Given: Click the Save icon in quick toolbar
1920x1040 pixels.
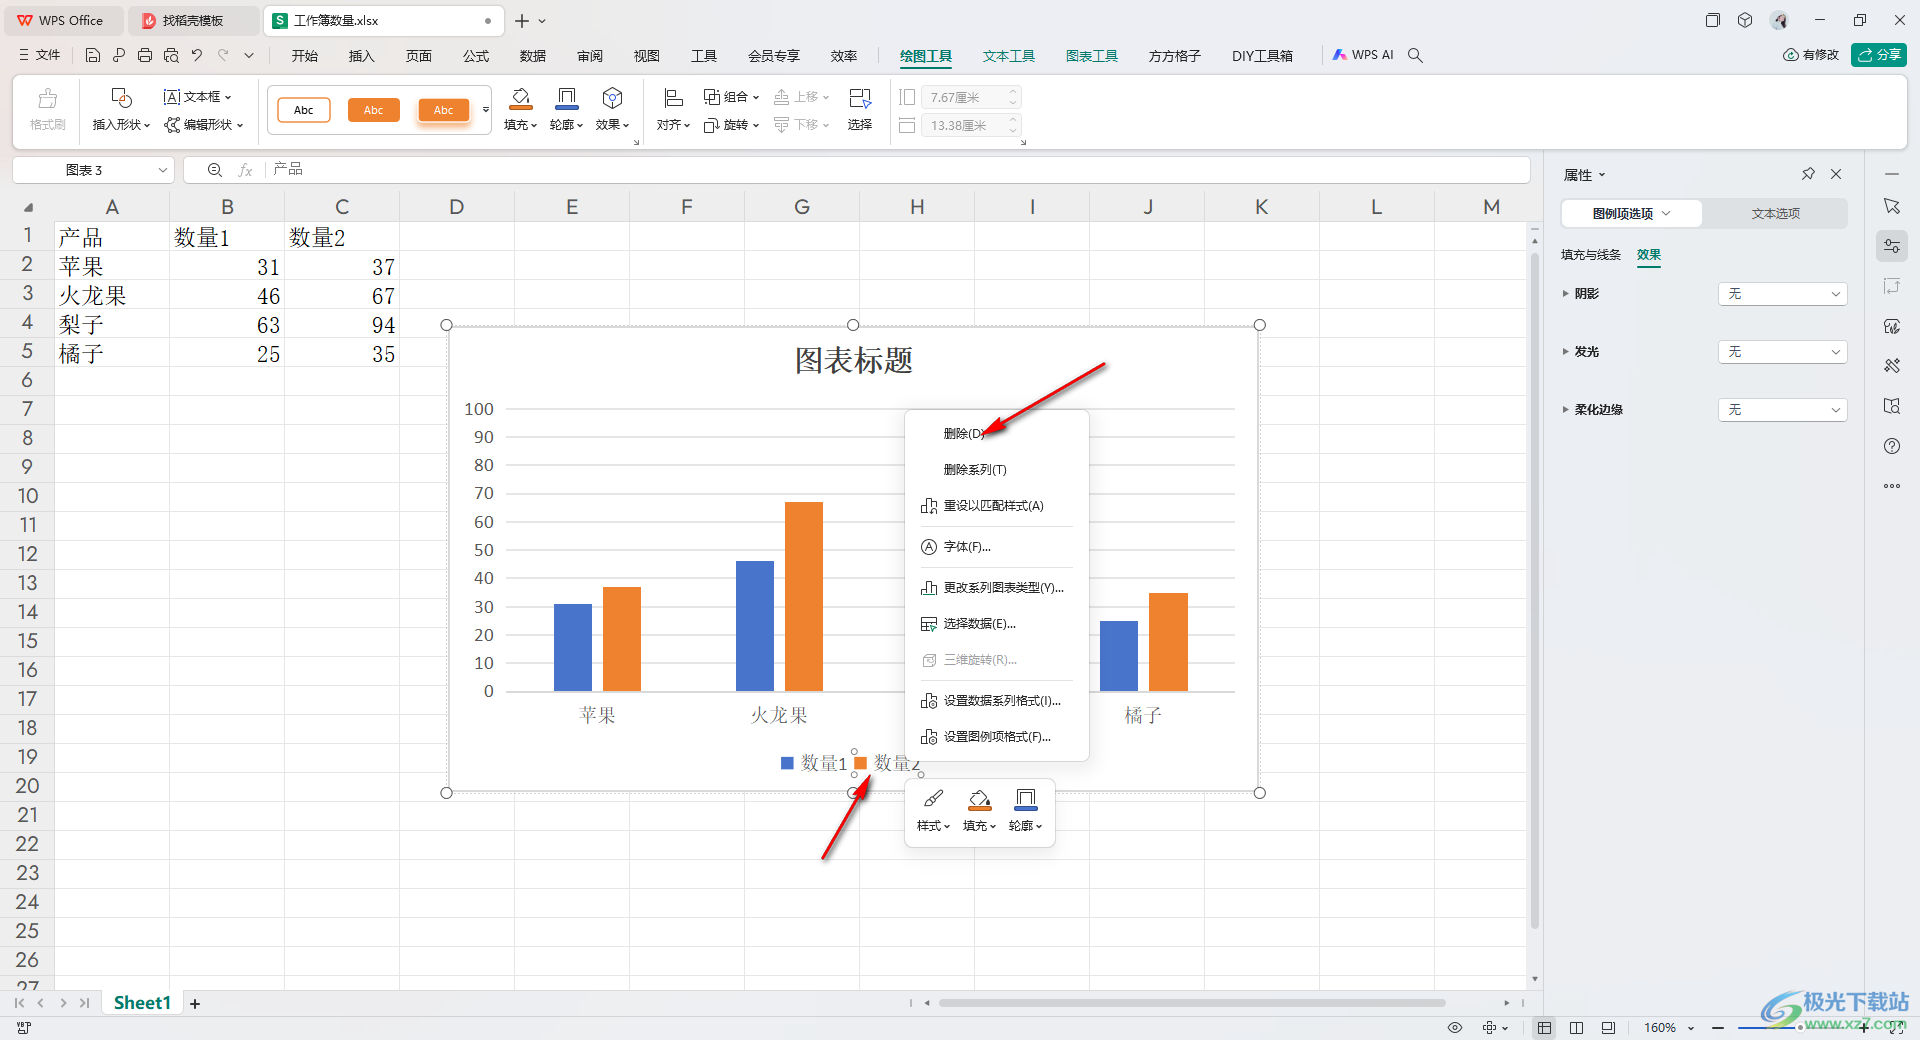Looking at the screenshot, I should 93,56.
